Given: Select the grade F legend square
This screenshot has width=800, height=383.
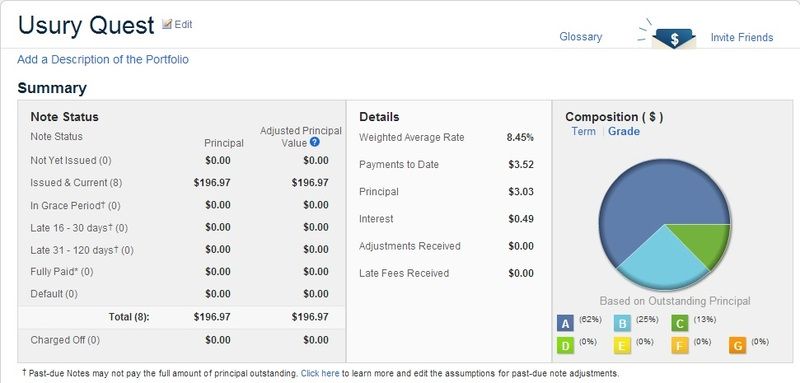Looking at the screenshot, I should coord(680,346).
